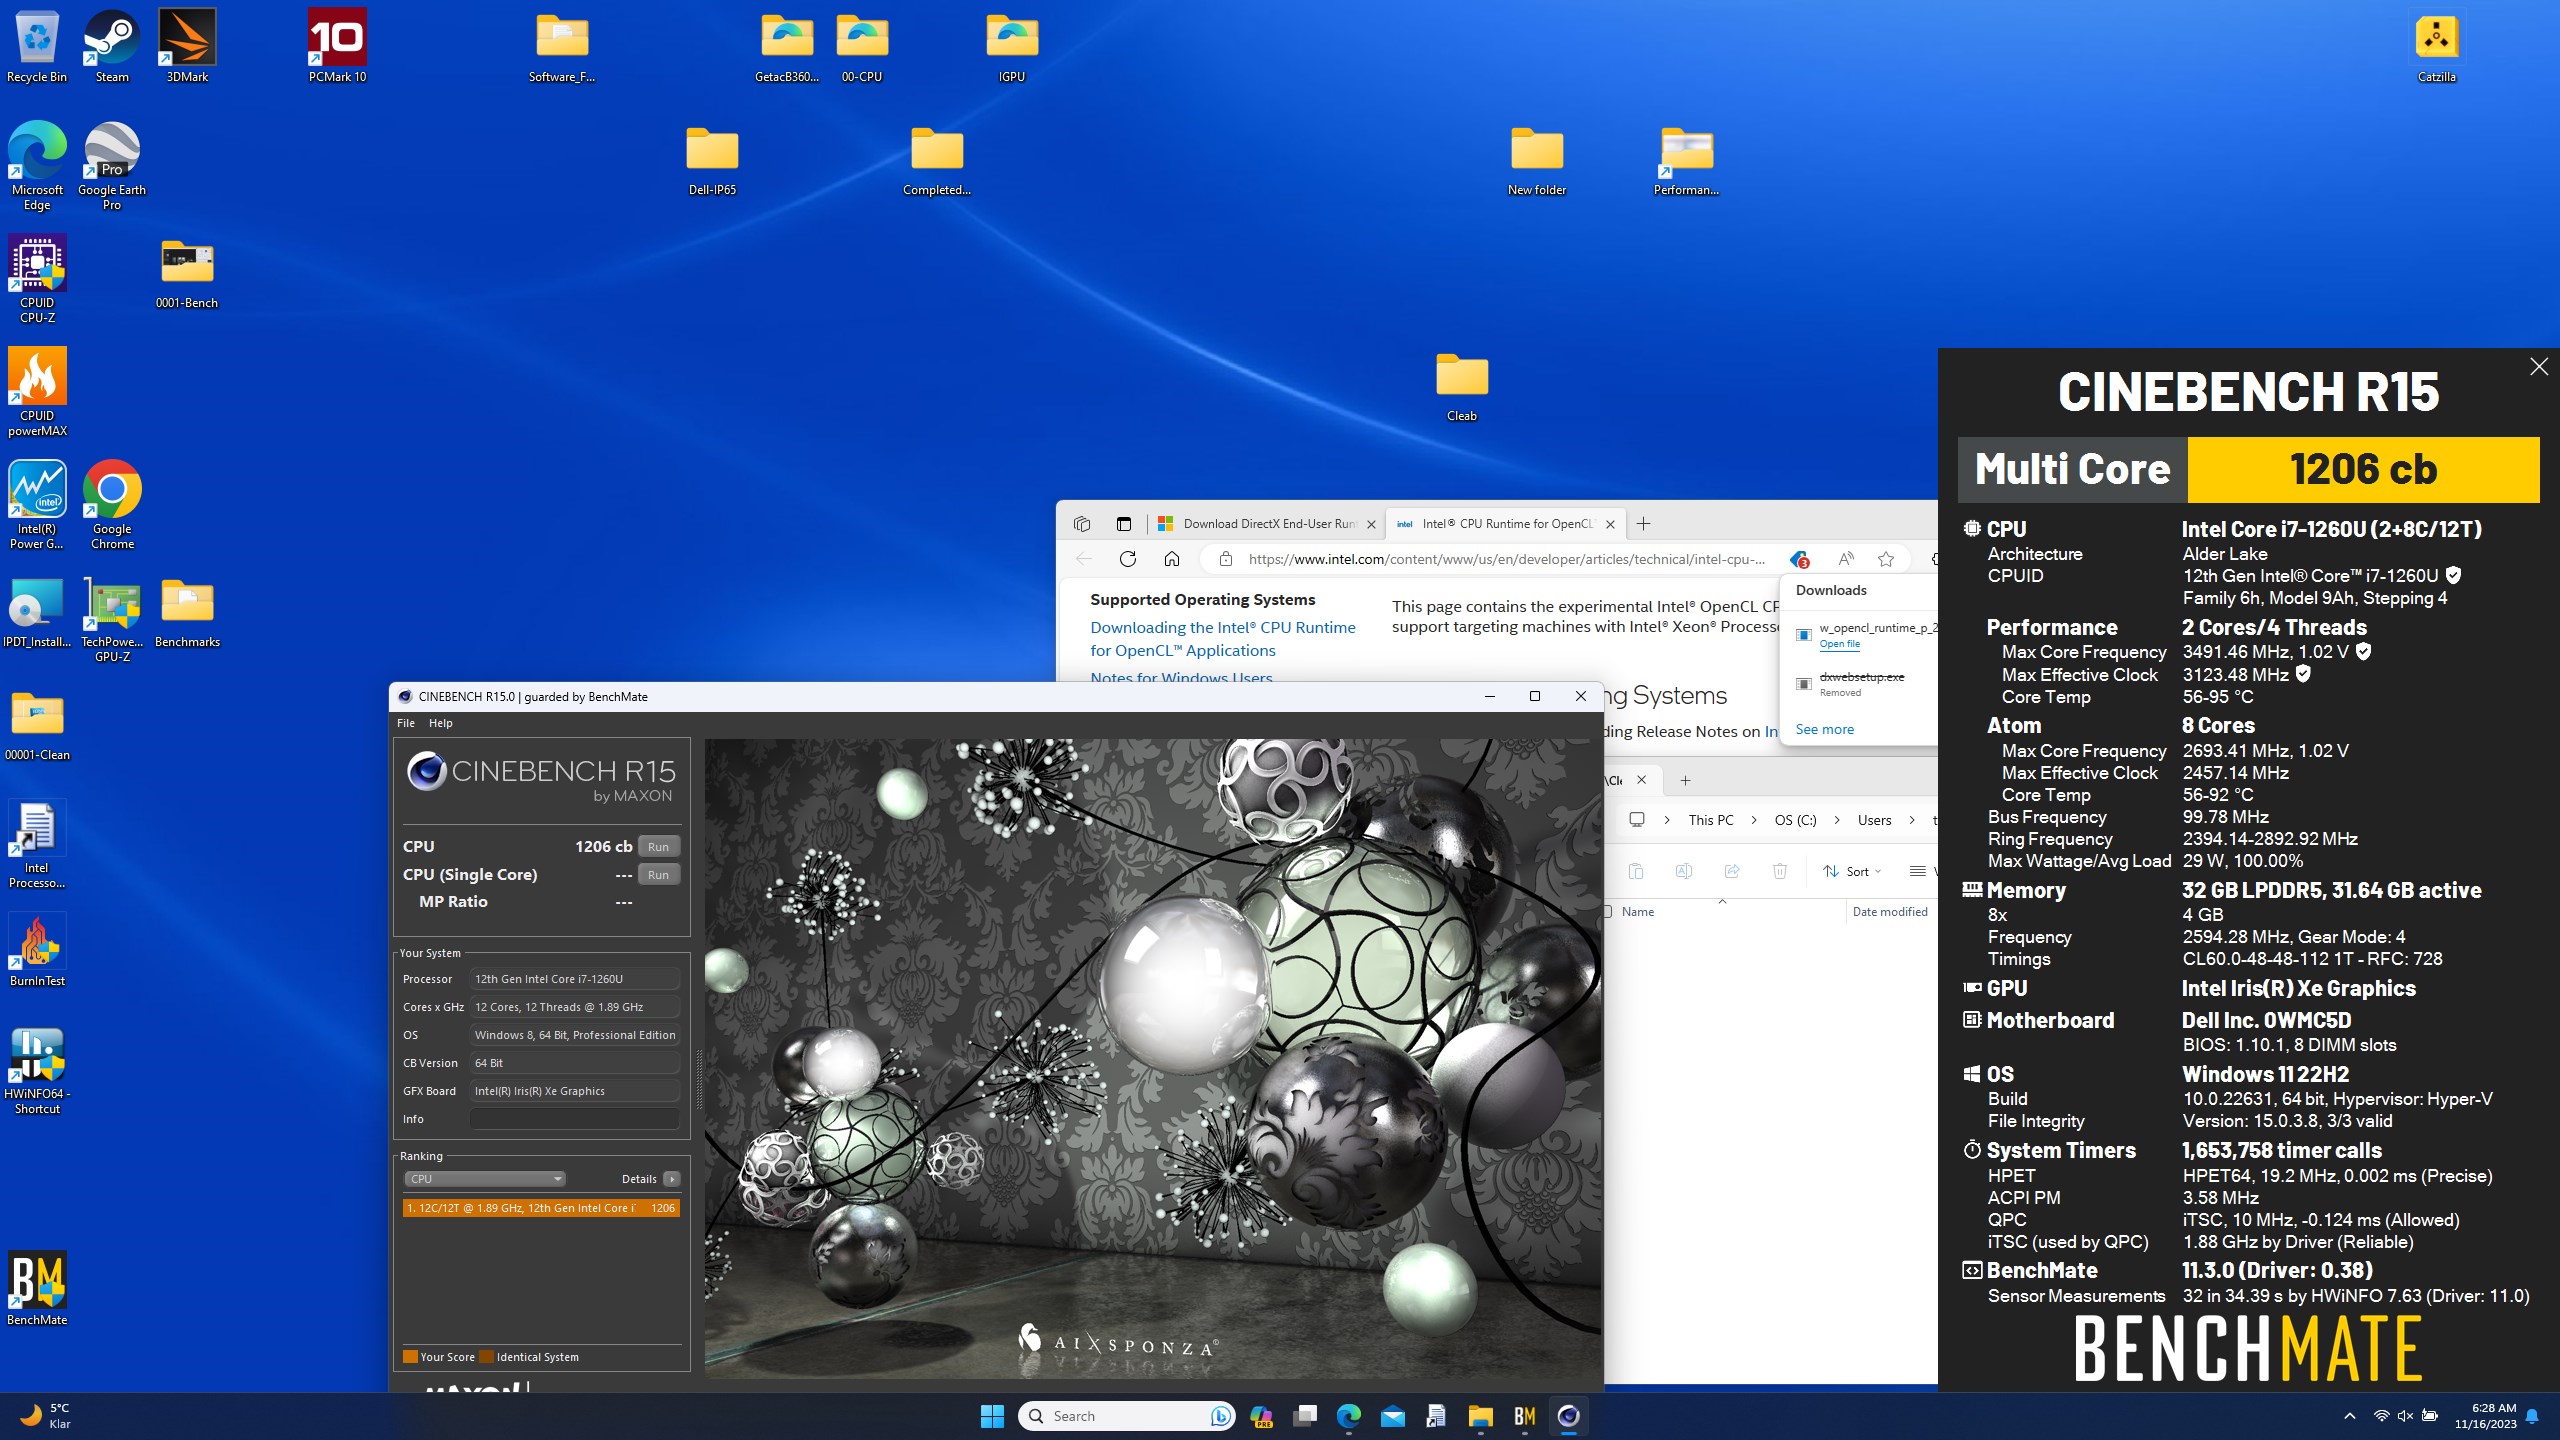The image size is (2560, 1440).
Task: Click the delete icon in File Explorer
Action: [x=1779, y=871]
